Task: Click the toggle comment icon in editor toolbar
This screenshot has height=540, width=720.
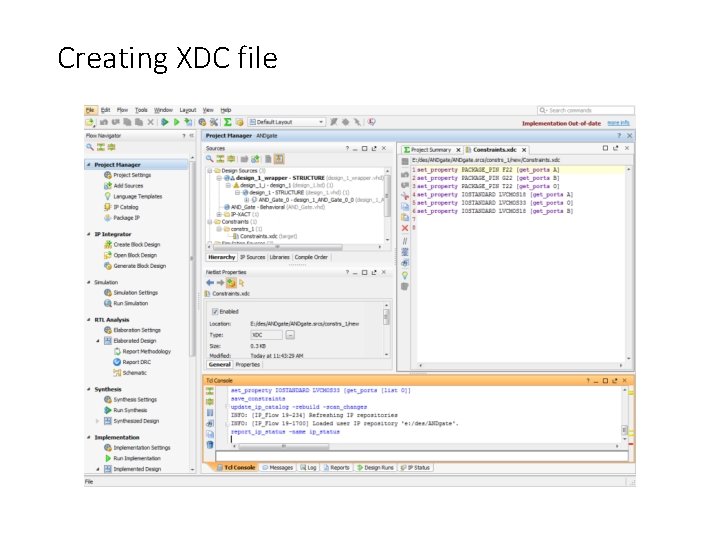Action: coord(405,241)
